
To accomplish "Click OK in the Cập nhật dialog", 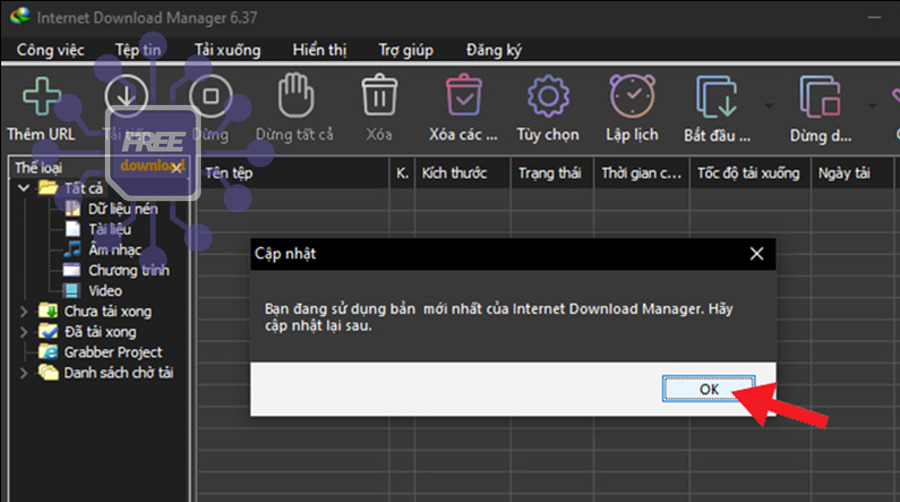I will click(x=708, y=389).
